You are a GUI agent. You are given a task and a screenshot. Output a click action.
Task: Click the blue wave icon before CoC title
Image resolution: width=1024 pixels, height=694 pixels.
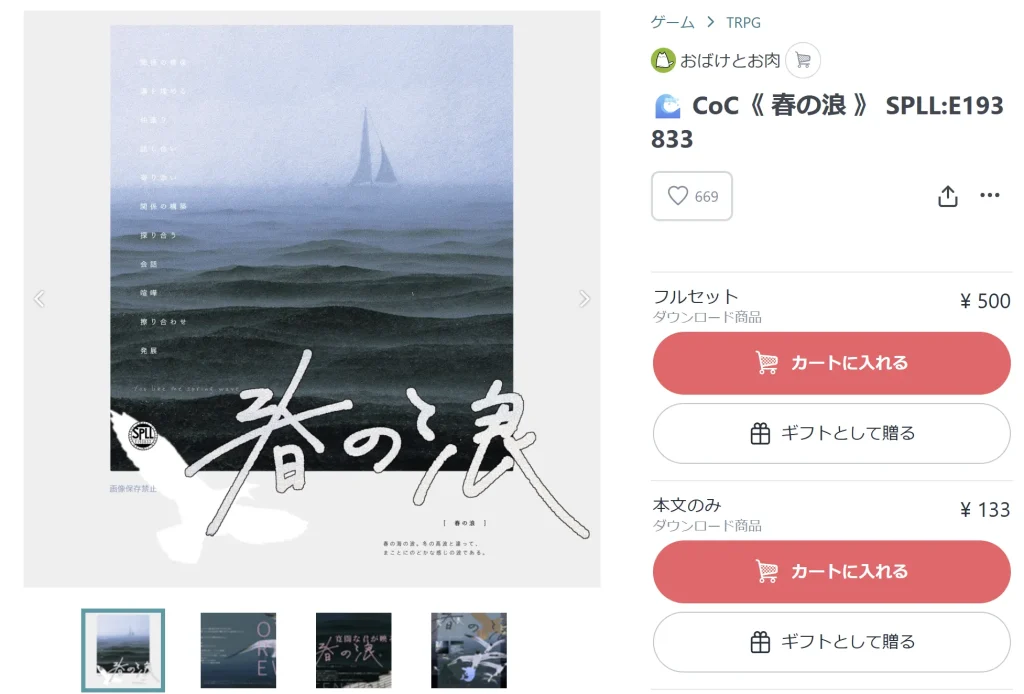pyautogui.click(x=667, y=106)
